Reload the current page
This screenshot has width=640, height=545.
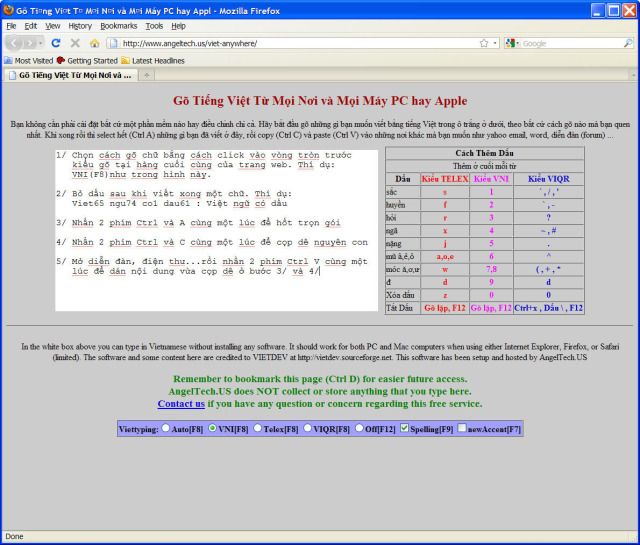pos(56,43)
